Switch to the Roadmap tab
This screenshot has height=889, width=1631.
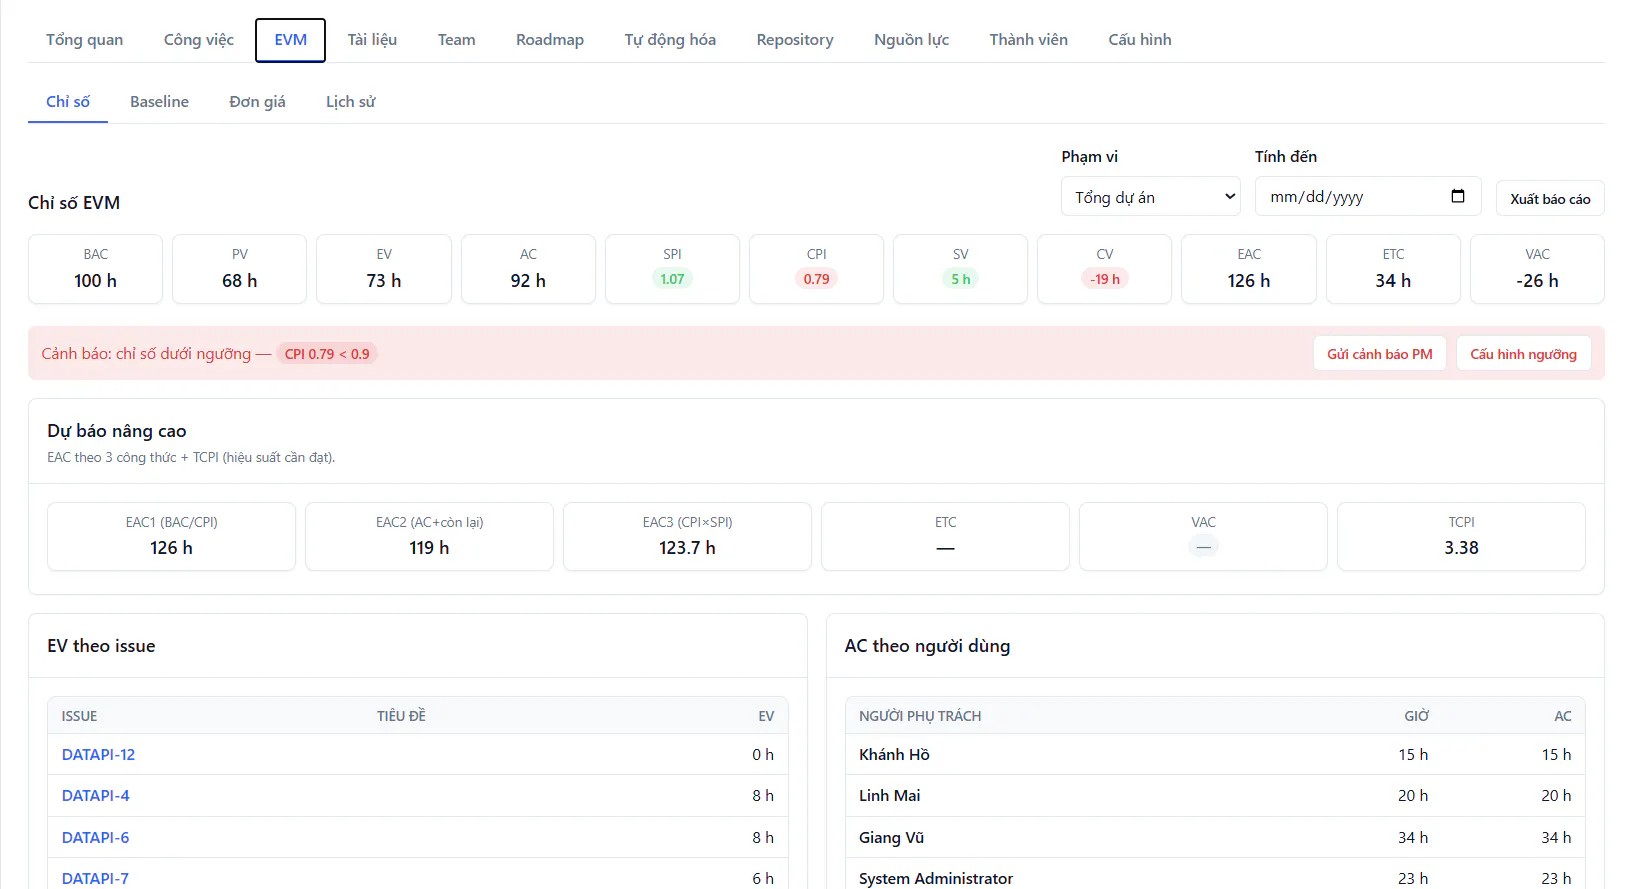[x=550, y=40]
